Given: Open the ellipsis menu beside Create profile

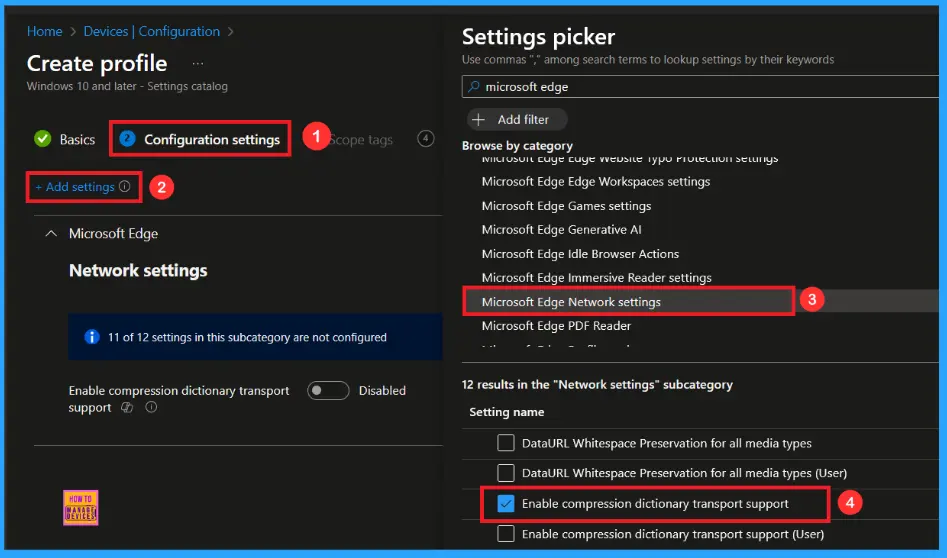Looking at the screenshot, I should click(x=197, y=63).
